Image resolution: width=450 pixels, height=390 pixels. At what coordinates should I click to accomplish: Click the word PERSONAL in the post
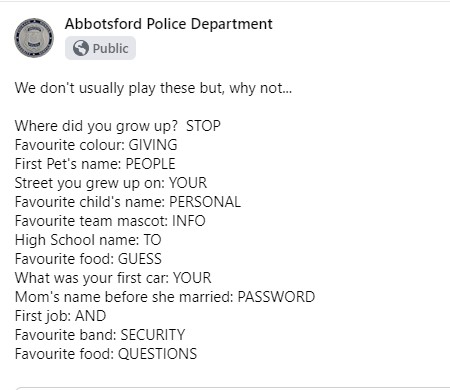pos(205,202)
